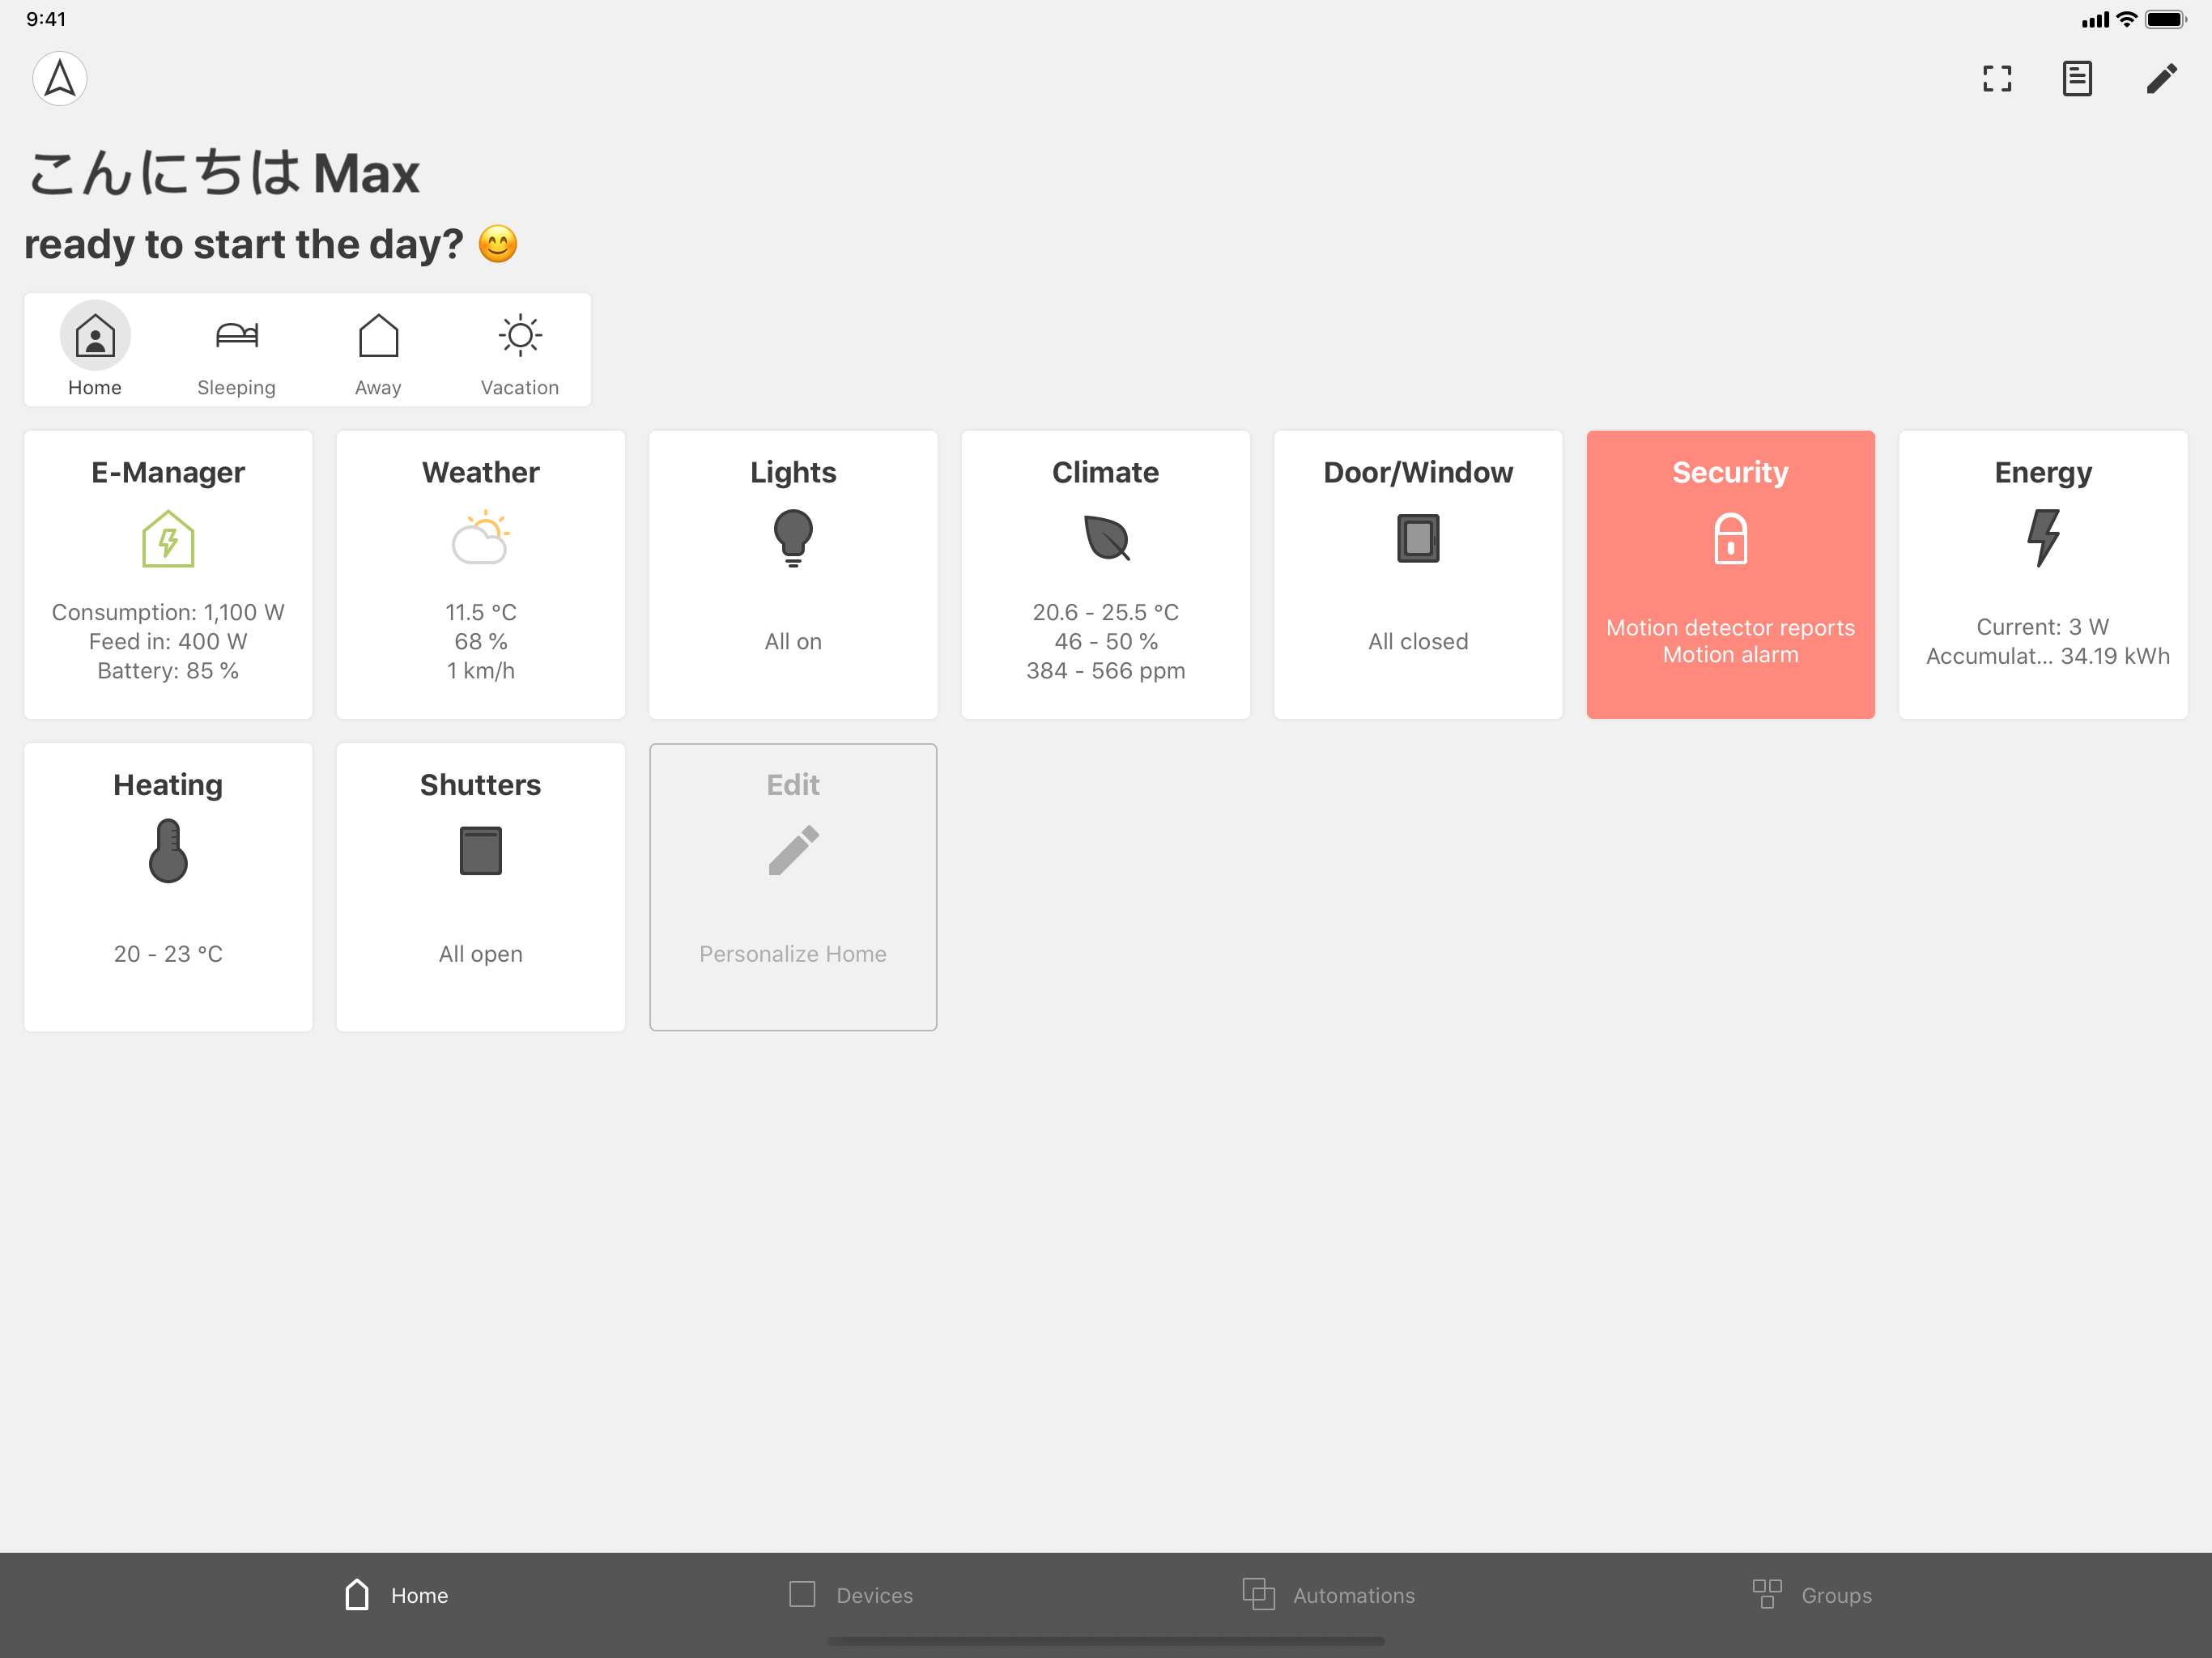The height and width of the screenshot is (1658, 2212).
Task: Activate Away presence mode
Action: (x=378, y=350)
